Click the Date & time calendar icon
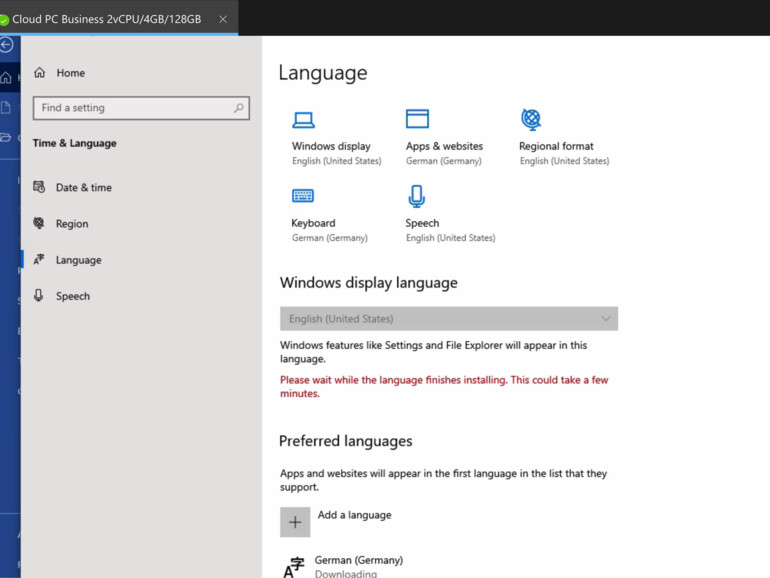770x578 pixels. coord(39,187)
